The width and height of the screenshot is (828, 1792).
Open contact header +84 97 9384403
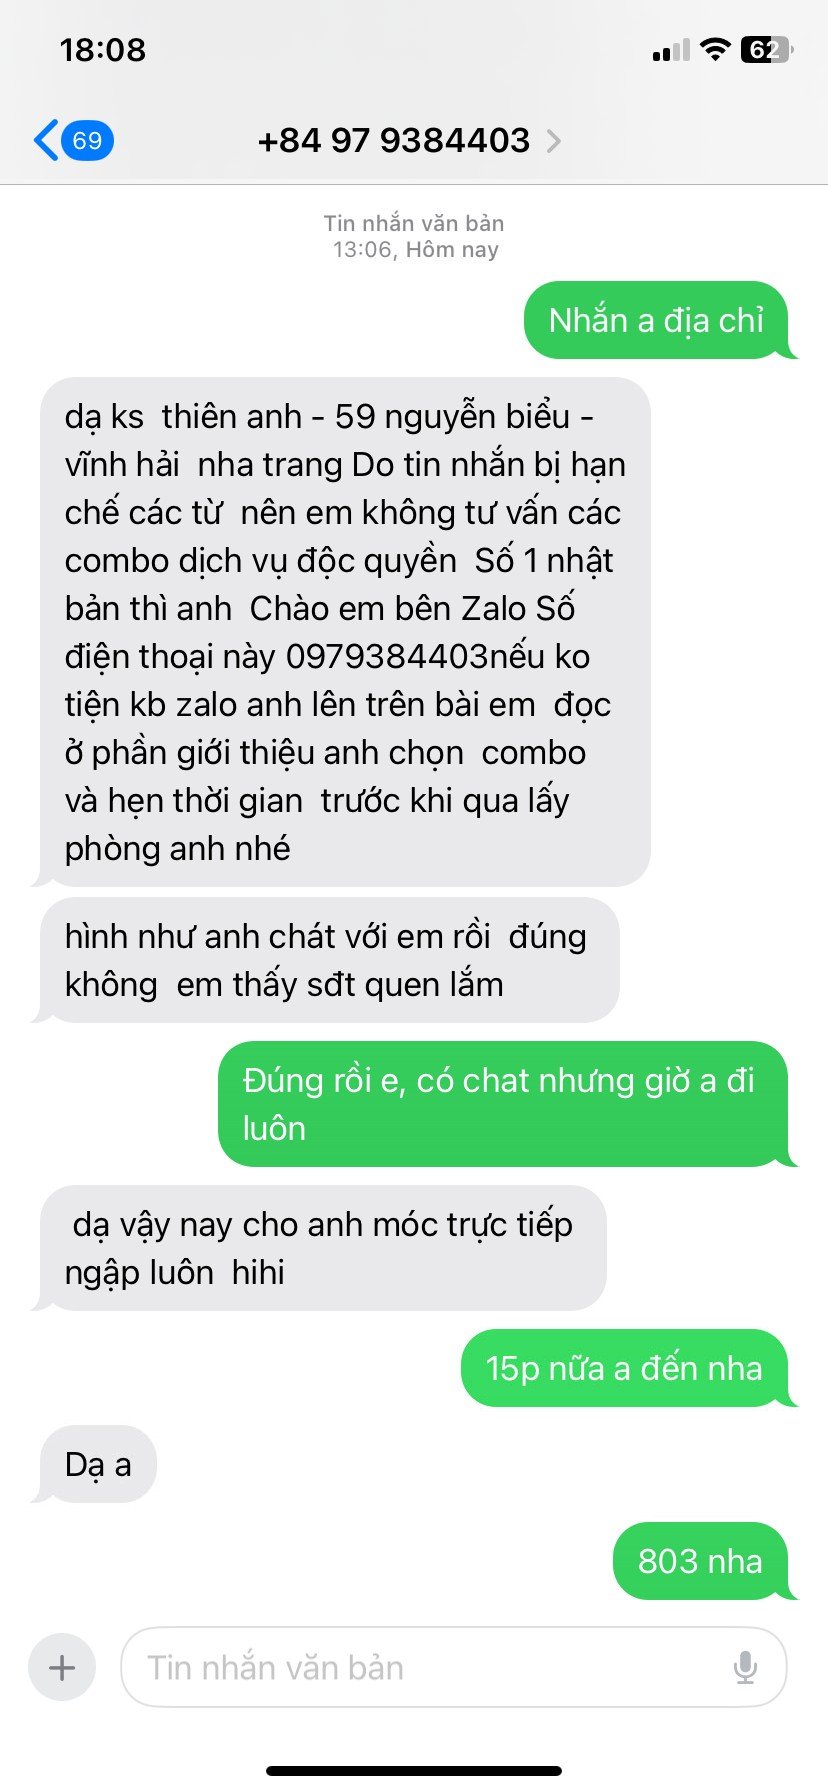[394, 141]
